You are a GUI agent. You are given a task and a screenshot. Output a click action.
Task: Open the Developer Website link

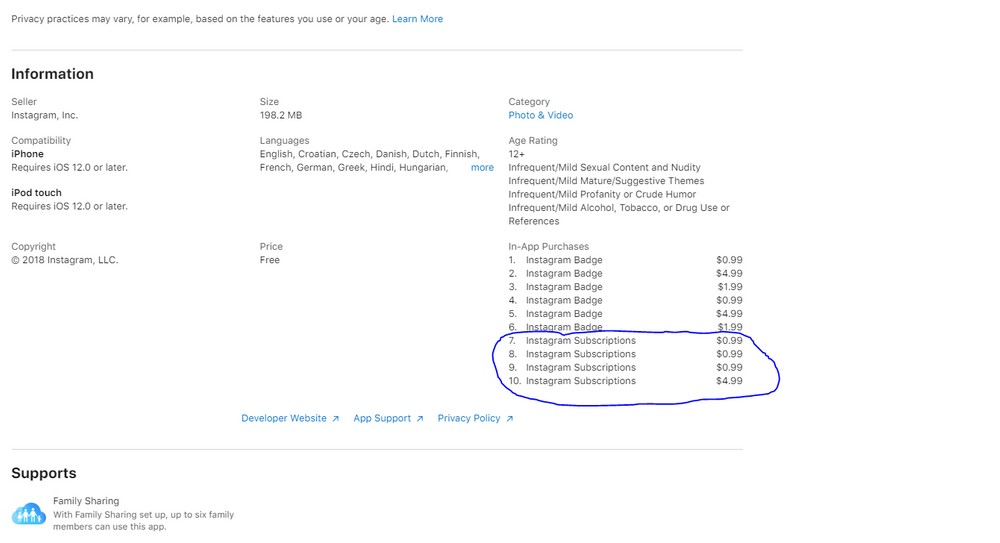[284, 419]
